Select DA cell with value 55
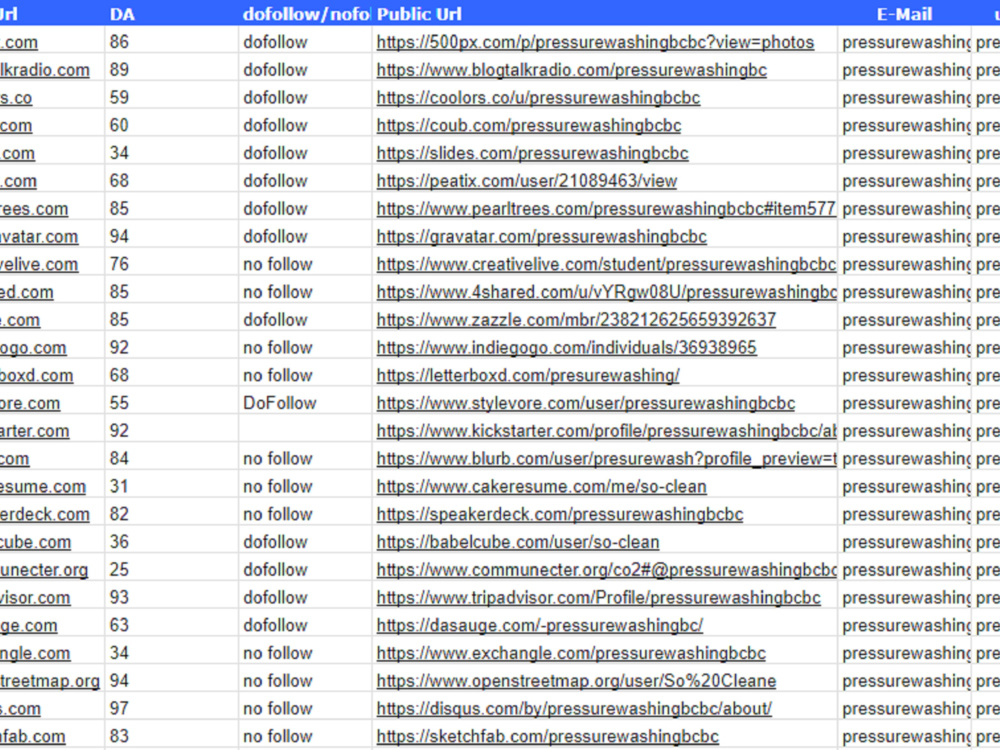 171,403
